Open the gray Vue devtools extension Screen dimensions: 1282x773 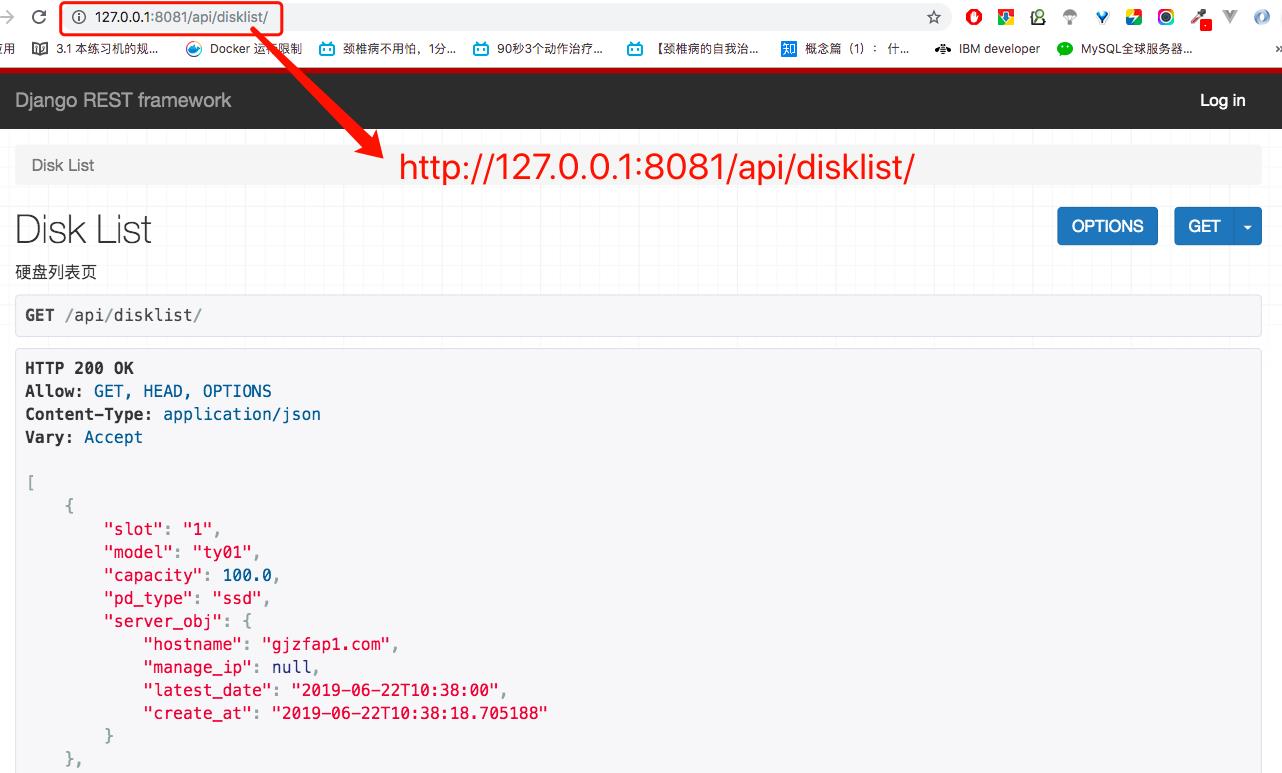coord(1230,17)
